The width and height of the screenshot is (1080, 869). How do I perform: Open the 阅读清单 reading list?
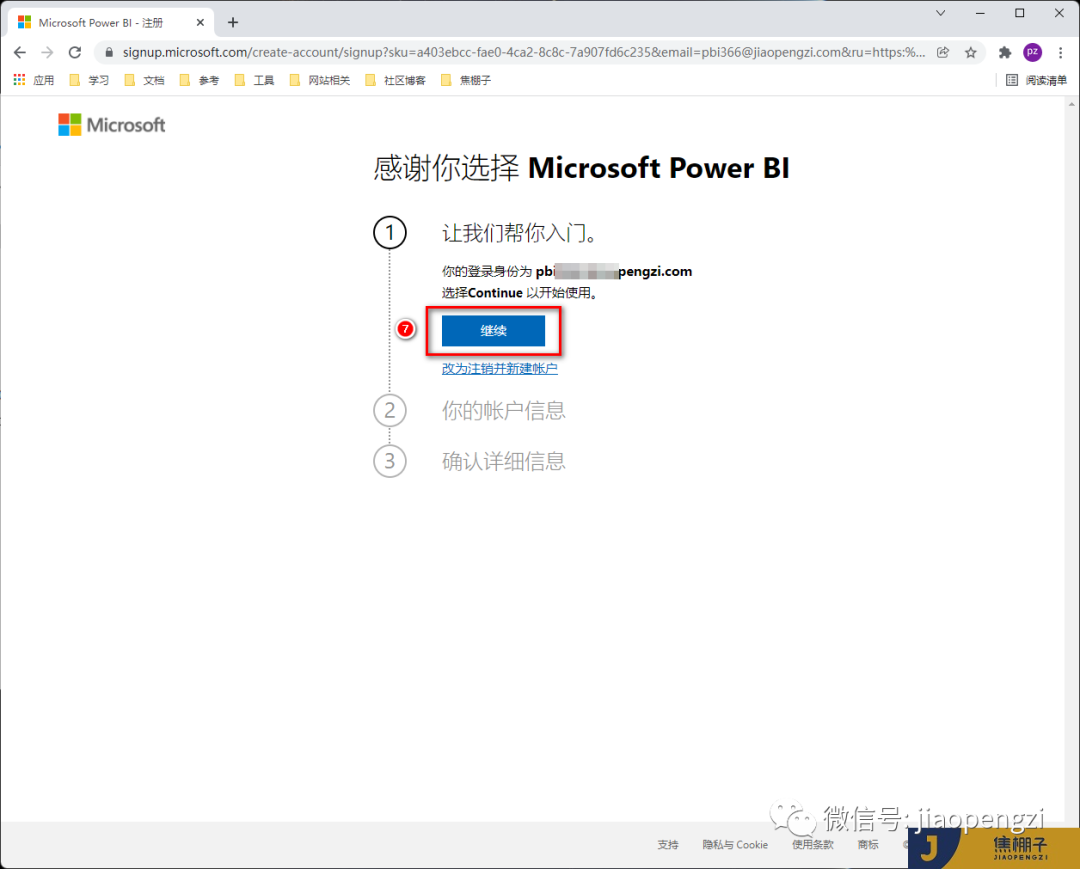point(1036,81)
